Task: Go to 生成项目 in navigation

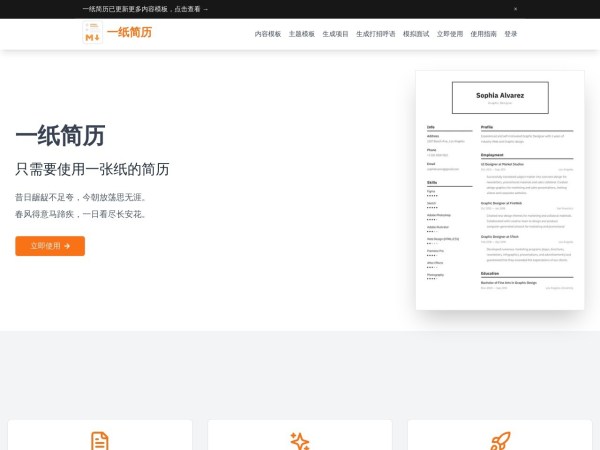Action: click(x=335, y=34)
